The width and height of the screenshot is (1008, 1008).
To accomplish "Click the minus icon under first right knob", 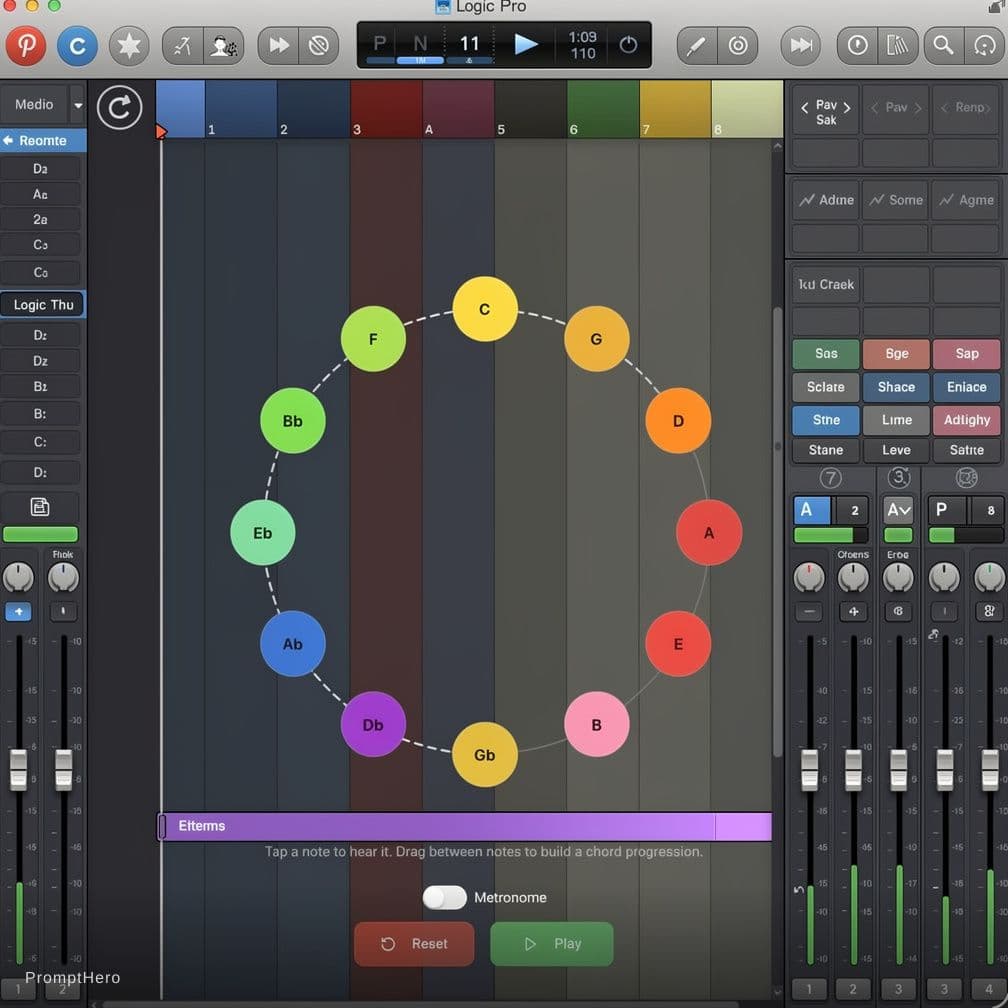I will [x=809, y=611].
